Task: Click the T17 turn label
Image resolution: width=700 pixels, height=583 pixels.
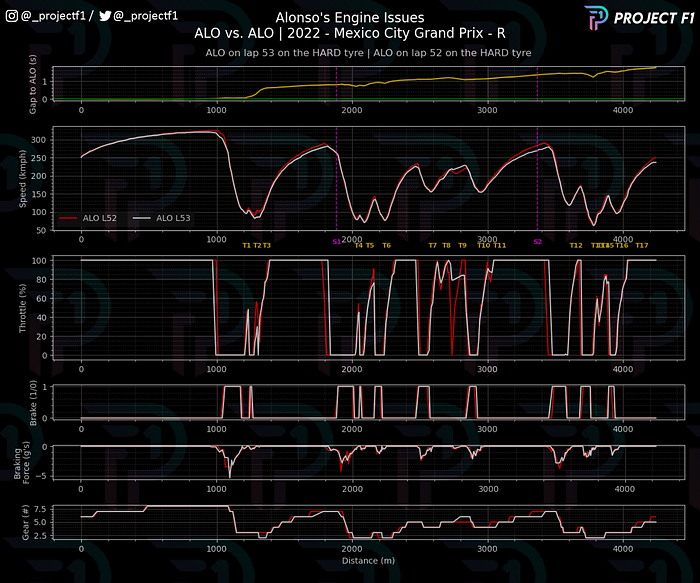Action: [x=642, y=246]
